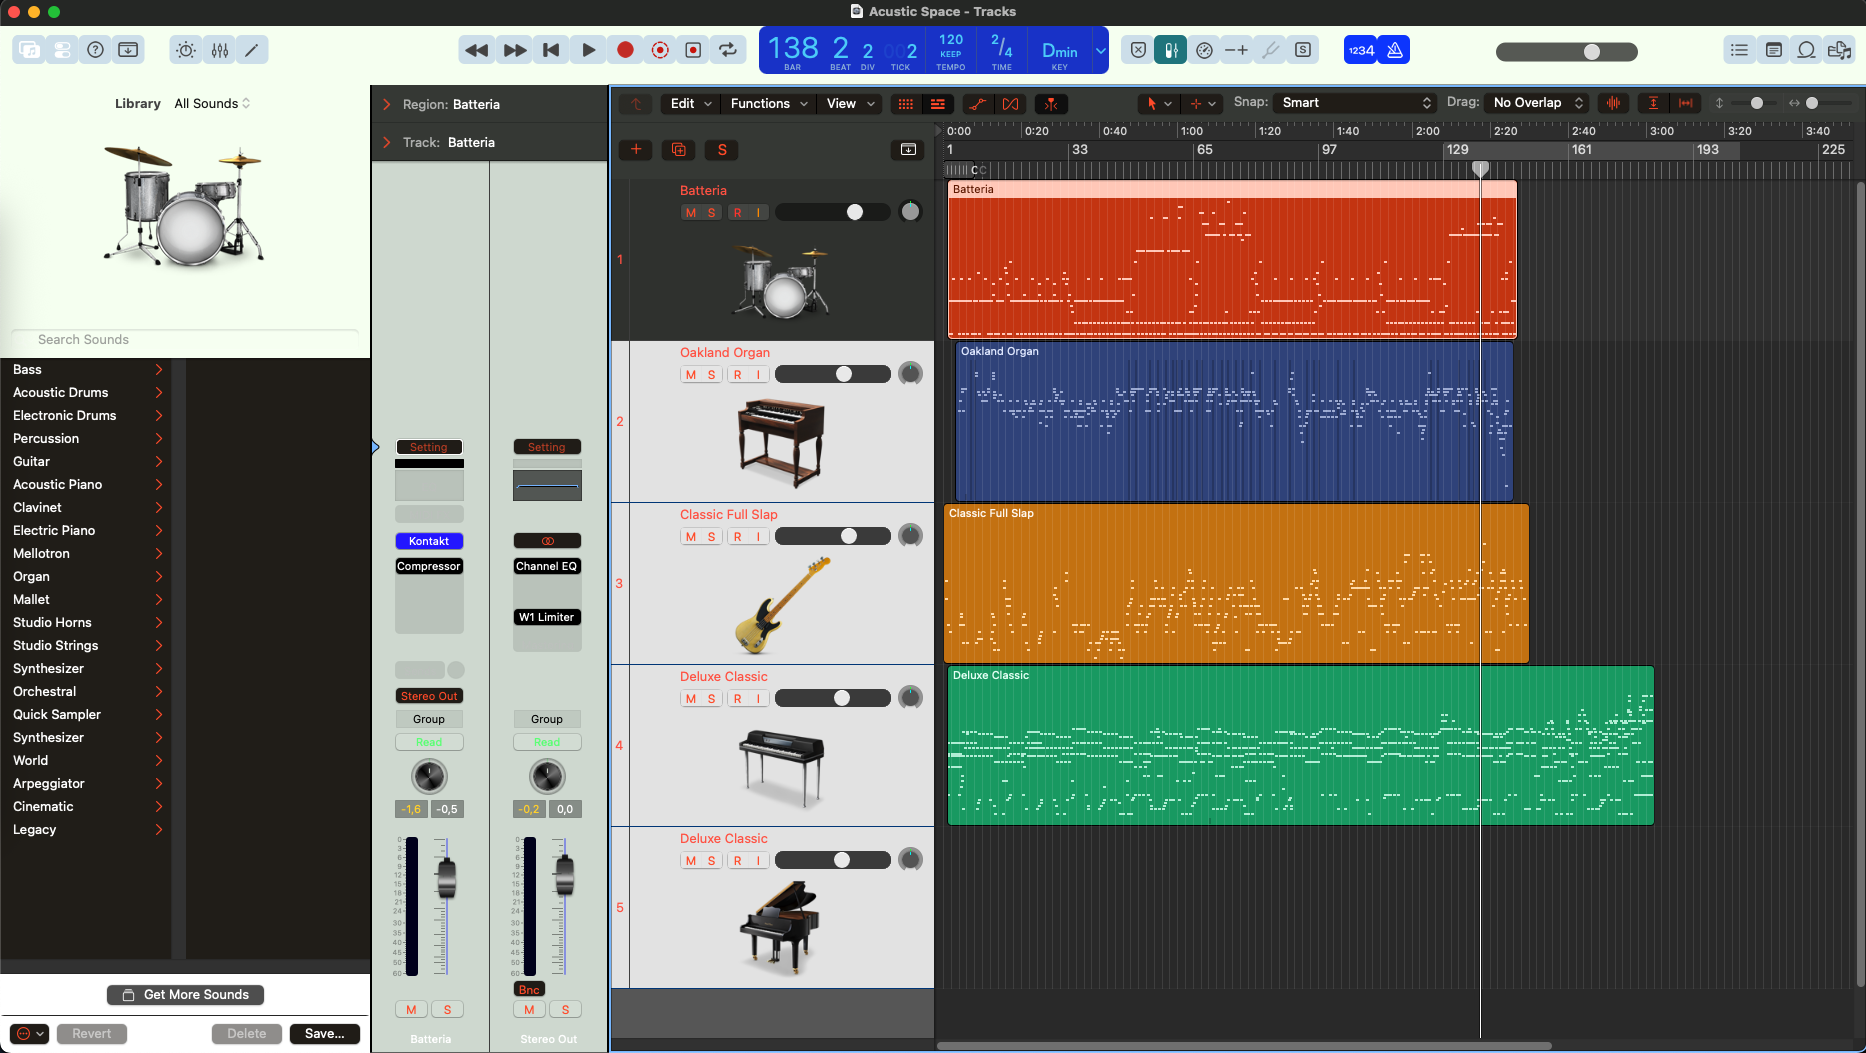Click the Kontakt instrument slot

click(x=429, y=541)
